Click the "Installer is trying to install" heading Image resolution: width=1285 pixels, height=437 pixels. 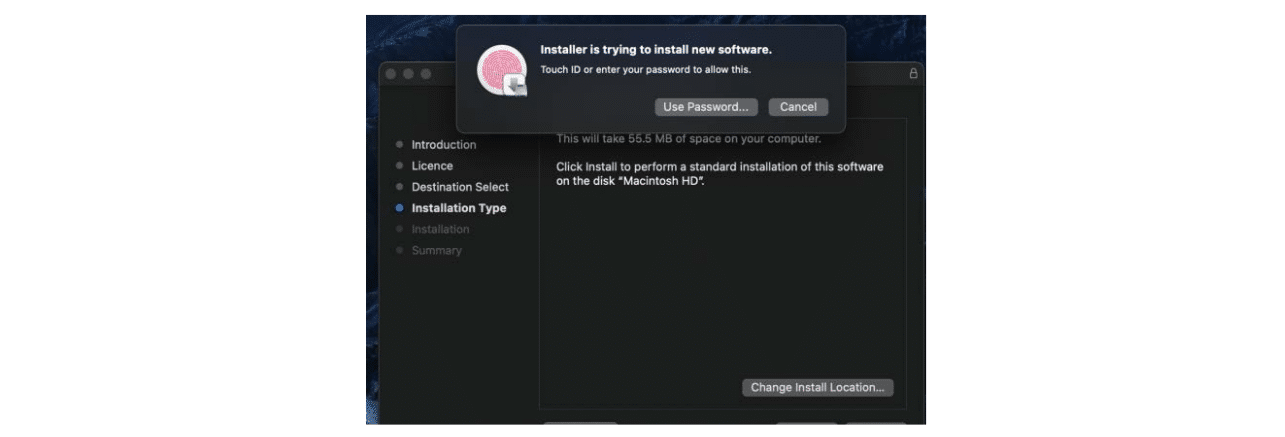[x=656, y=49]
